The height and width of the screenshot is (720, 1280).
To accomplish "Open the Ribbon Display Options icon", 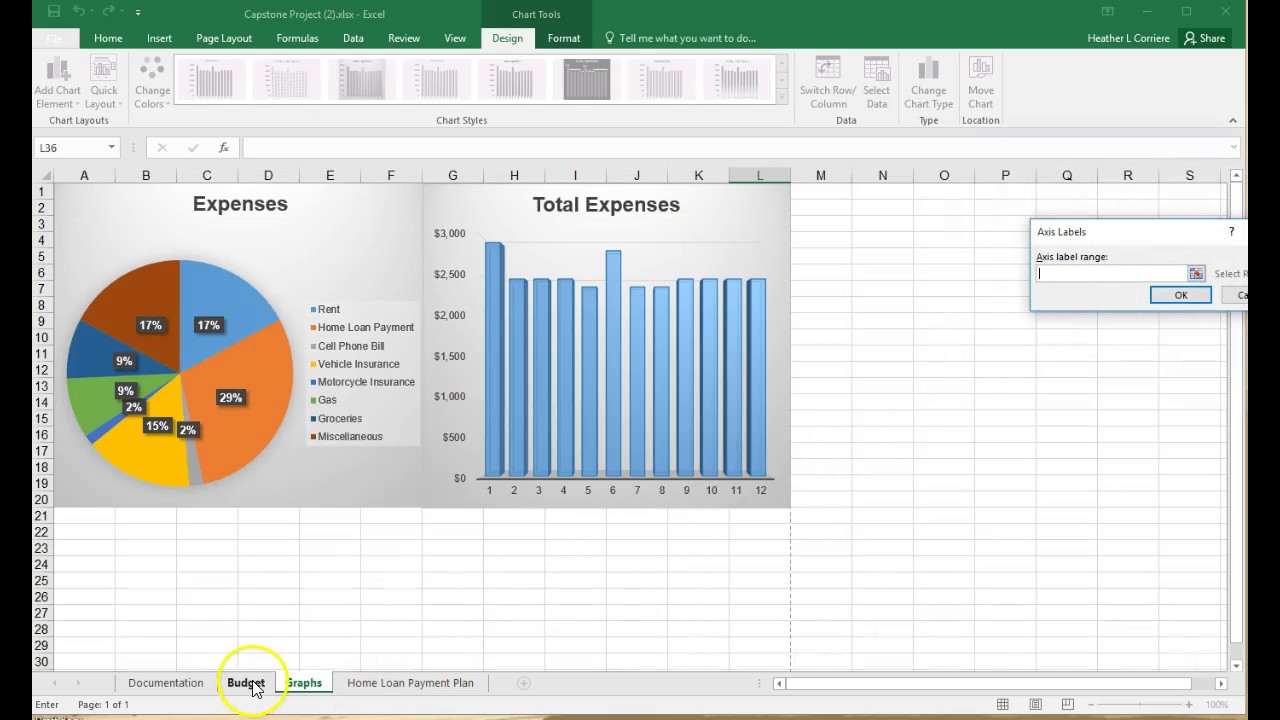I will [1108, 12].
